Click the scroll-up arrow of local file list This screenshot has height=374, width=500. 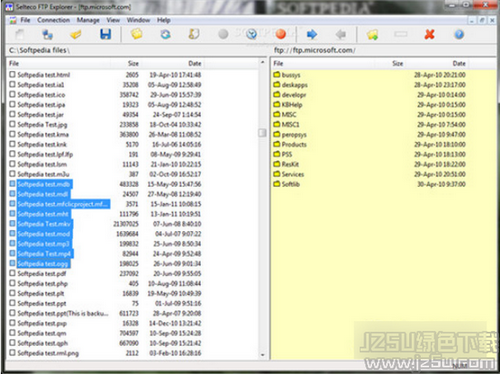click(x=262, y=62)
